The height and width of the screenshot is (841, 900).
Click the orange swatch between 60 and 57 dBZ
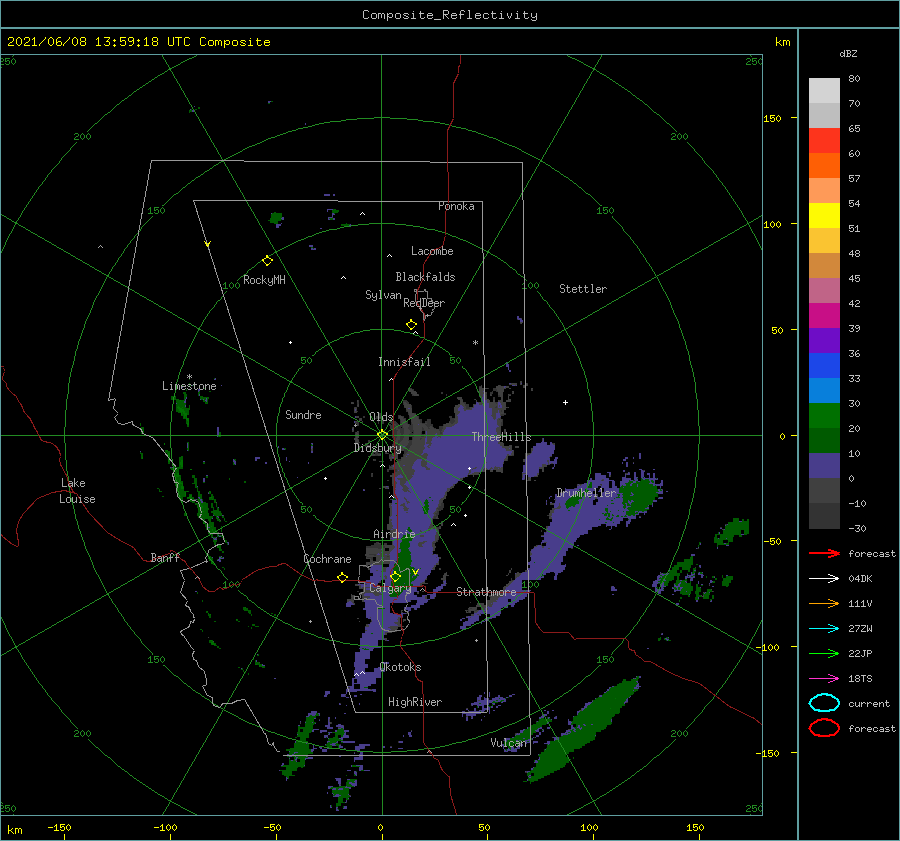[824, 166]
